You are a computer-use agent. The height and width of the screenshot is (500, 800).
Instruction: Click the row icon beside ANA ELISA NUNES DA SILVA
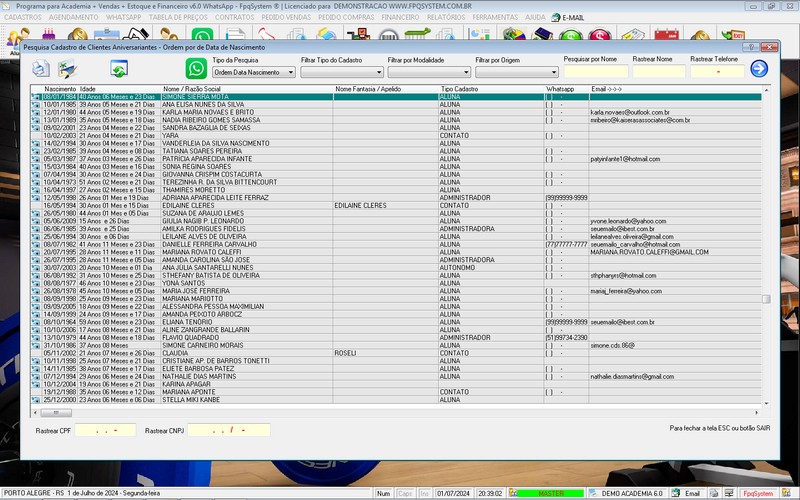coord(36,104)
